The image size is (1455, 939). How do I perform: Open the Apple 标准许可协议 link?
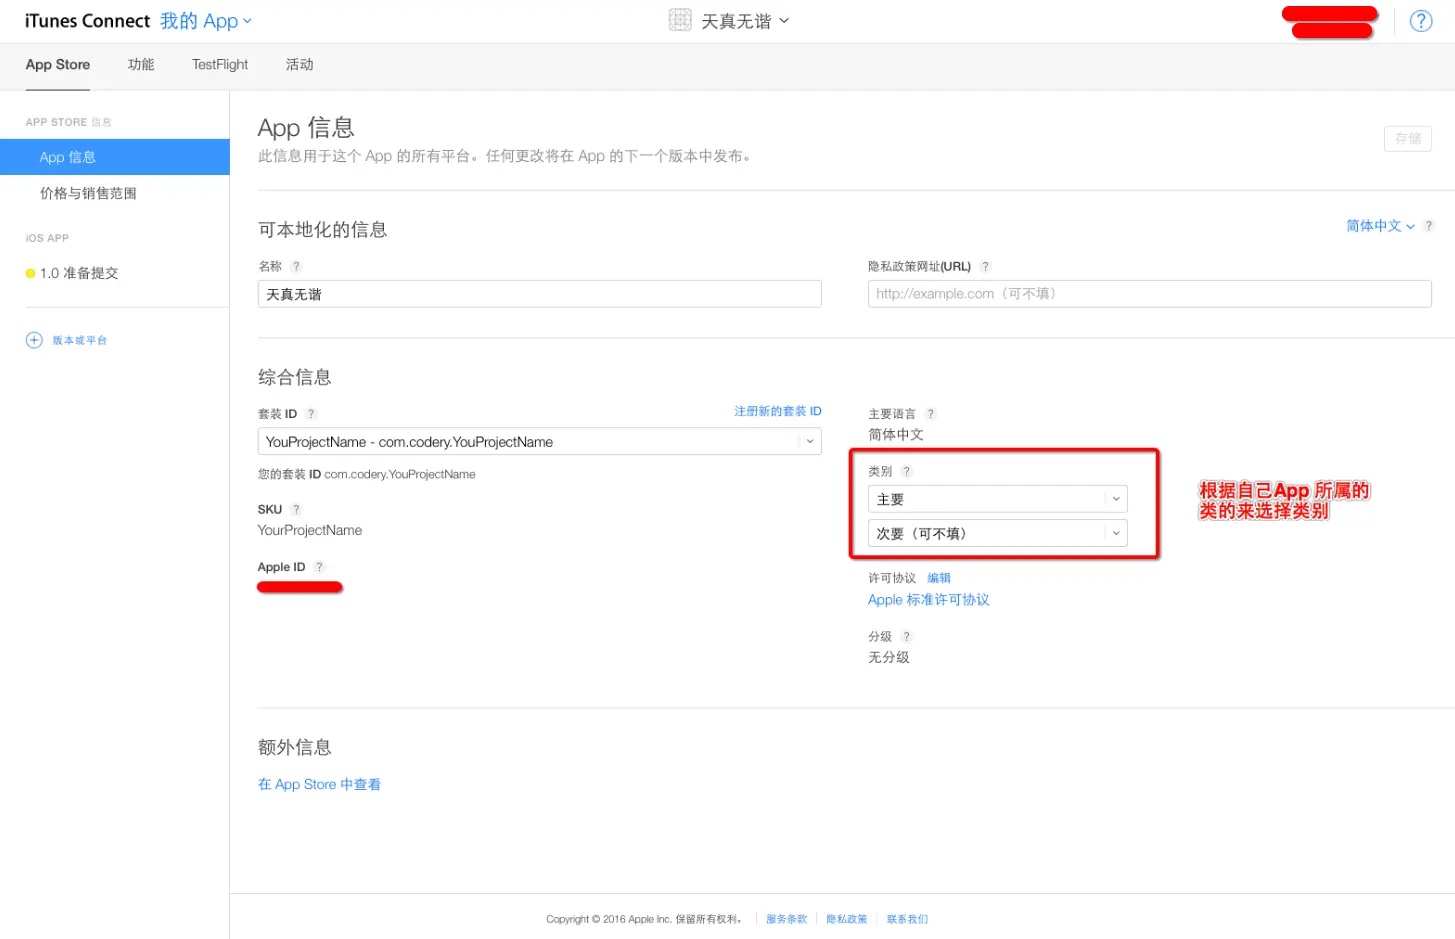[x=928, y=600]
